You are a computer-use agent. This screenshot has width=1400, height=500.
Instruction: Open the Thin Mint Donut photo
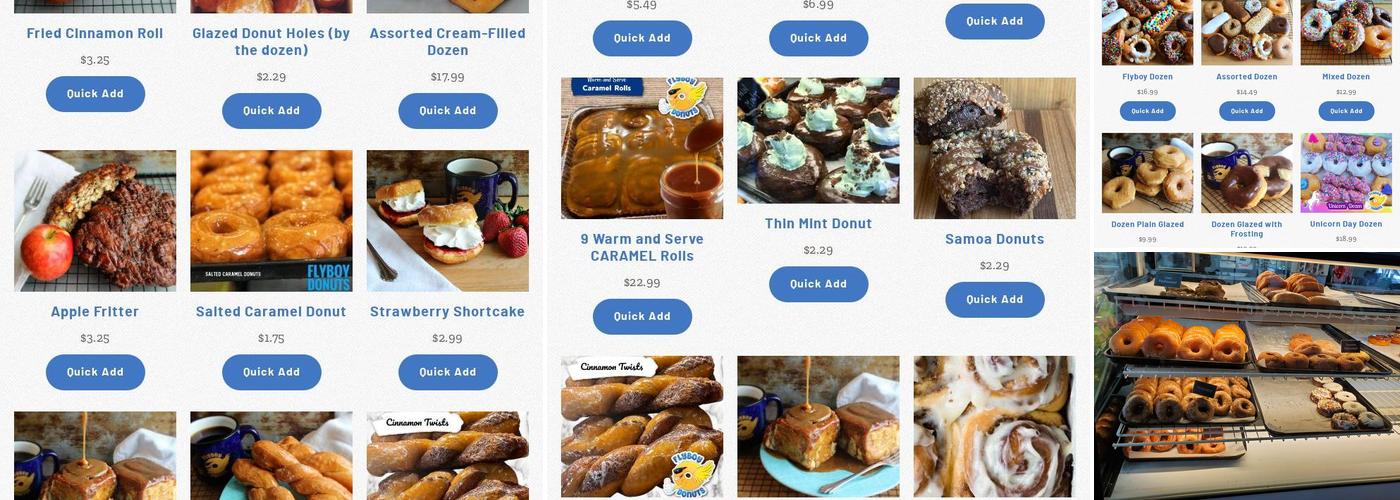point(818,141)
